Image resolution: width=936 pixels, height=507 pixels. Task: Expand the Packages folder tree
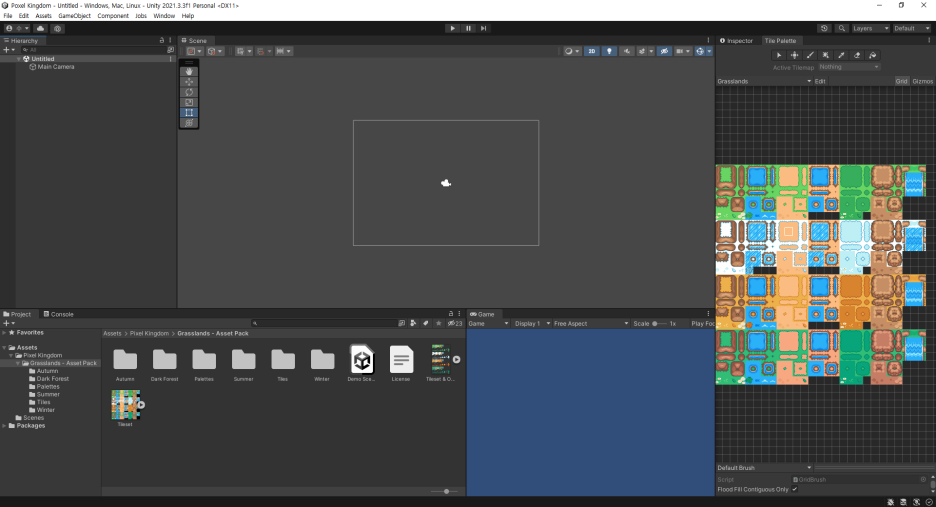(5, 426)
